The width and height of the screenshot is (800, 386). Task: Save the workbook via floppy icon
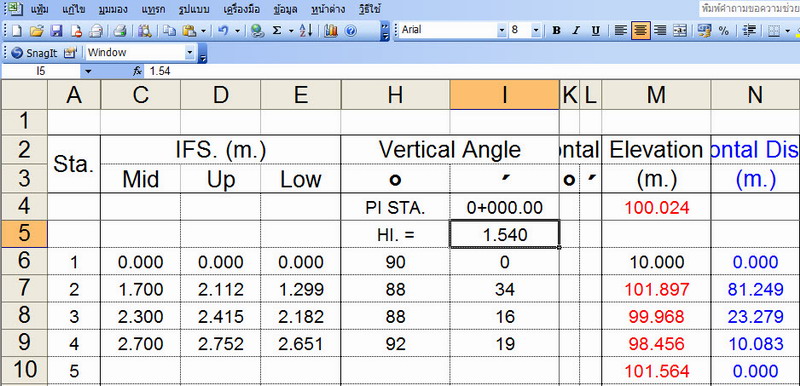[x=56, y=31]
